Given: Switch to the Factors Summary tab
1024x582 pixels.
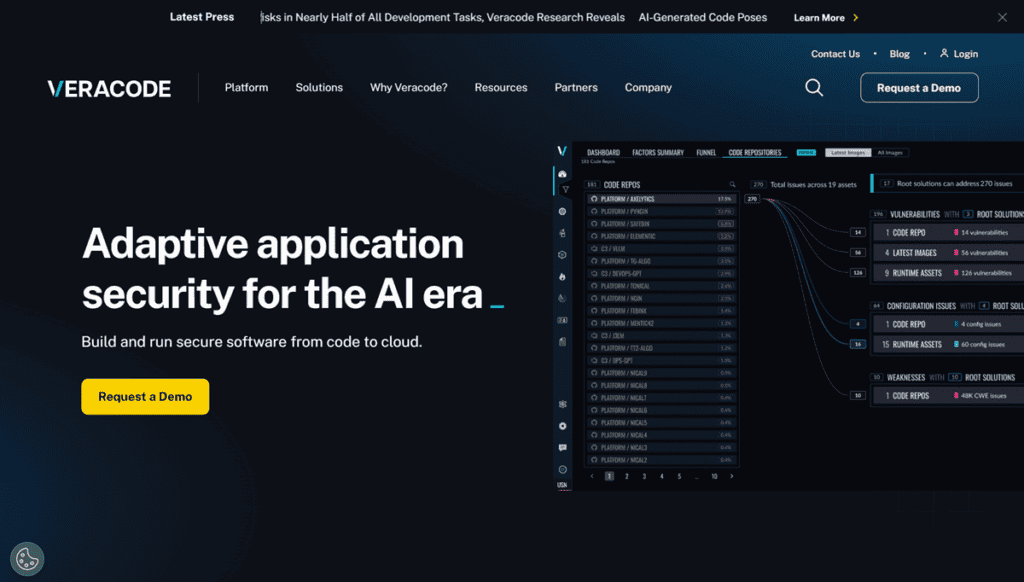Looking at the screenshot, I should pos(658,153).
